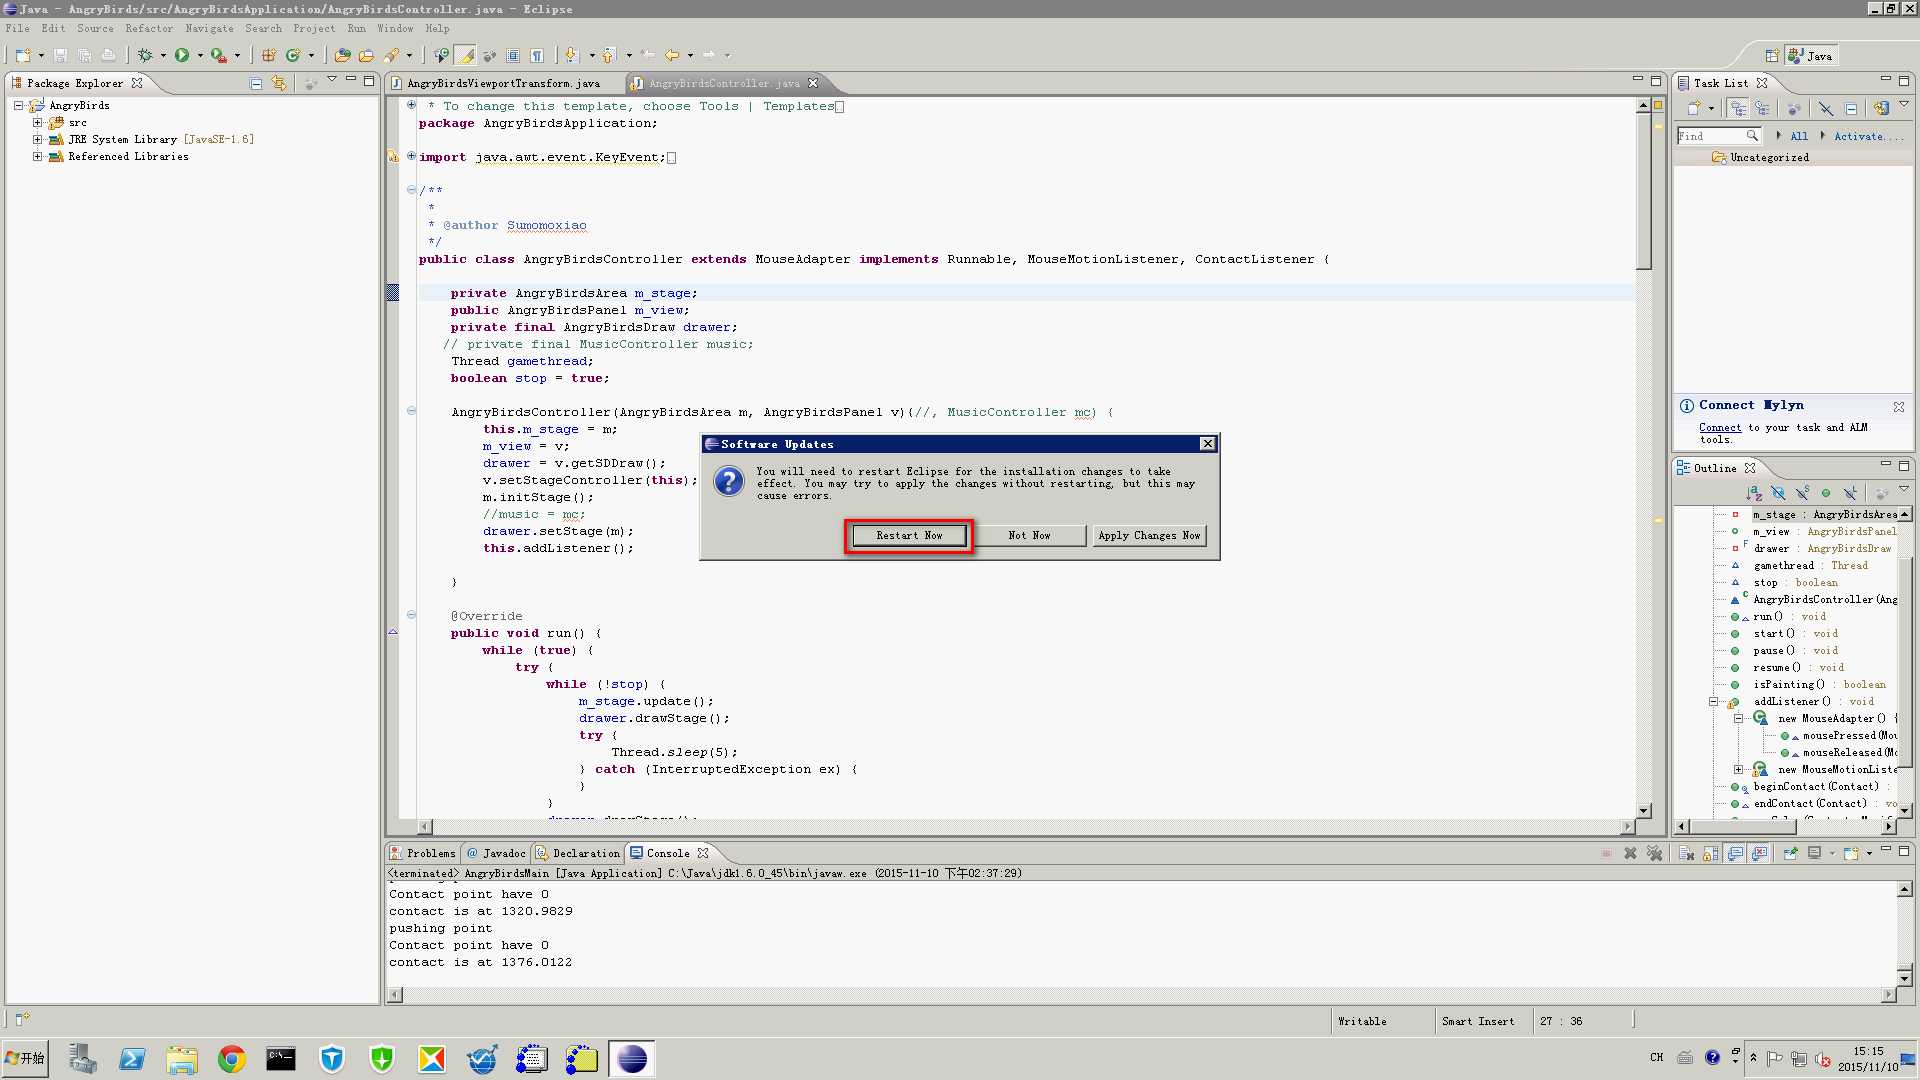This screenshot has width=1920, height=1080.
Task: Click Not Now in Software Updates dialog
Action: 1029,535
